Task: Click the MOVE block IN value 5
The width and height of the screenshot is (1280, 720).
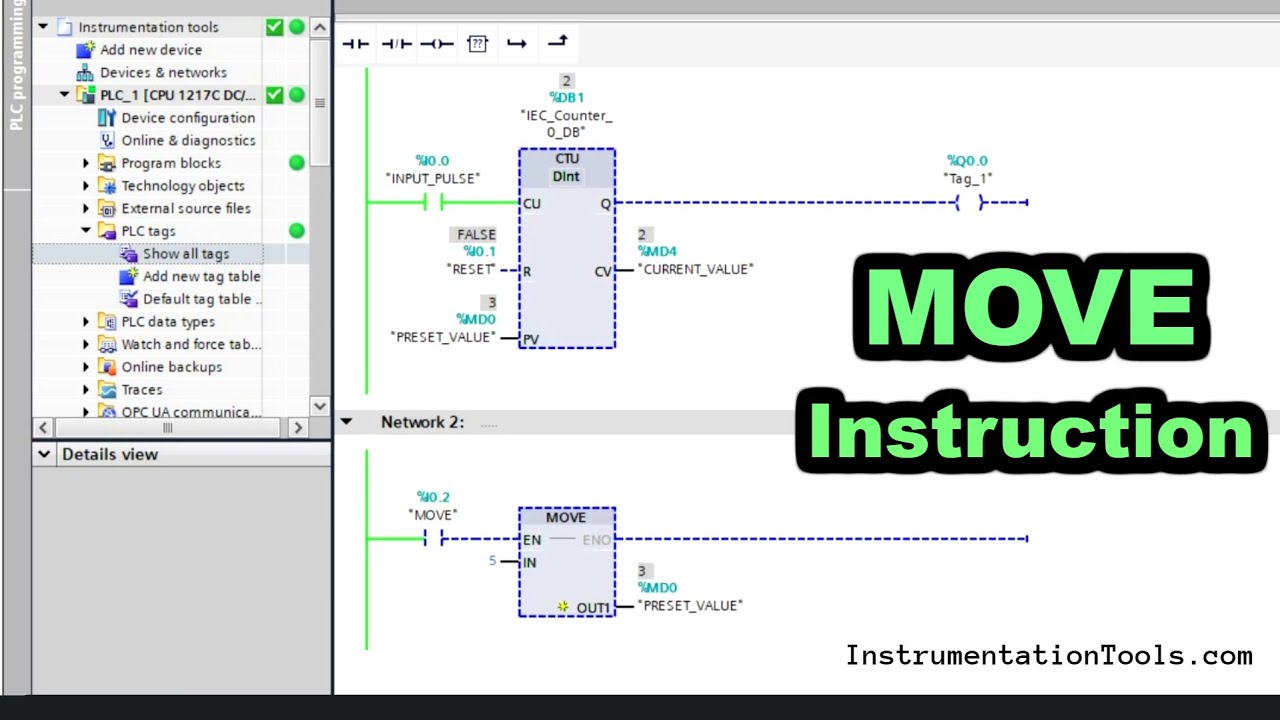Action: pos(492,561)
